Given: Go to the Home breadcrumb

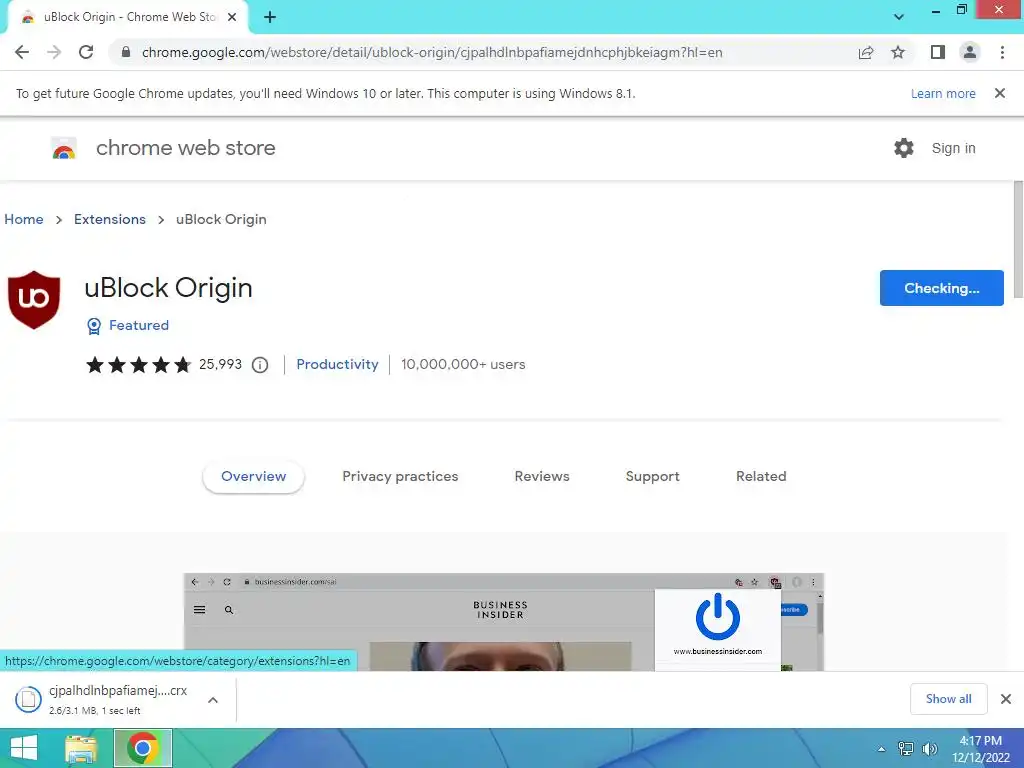Looking at the screenshot, I should coord(24,219).
